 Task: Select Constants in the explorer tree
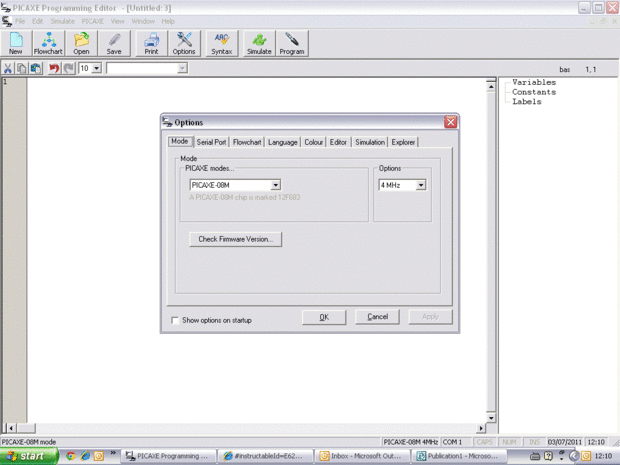tap(534, 92)
